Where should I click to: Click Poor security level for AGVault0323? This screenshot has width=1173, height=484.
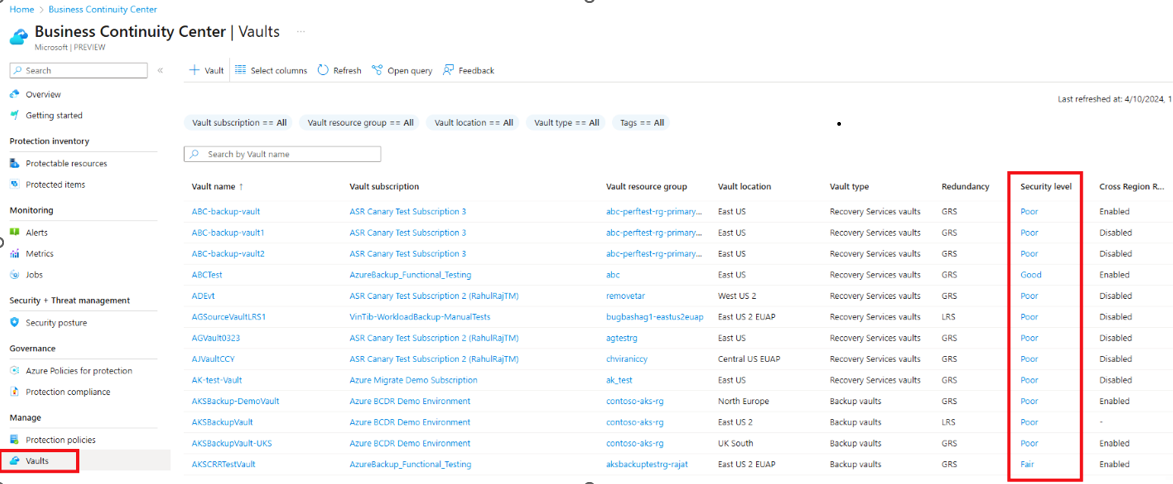point(1029,338)
